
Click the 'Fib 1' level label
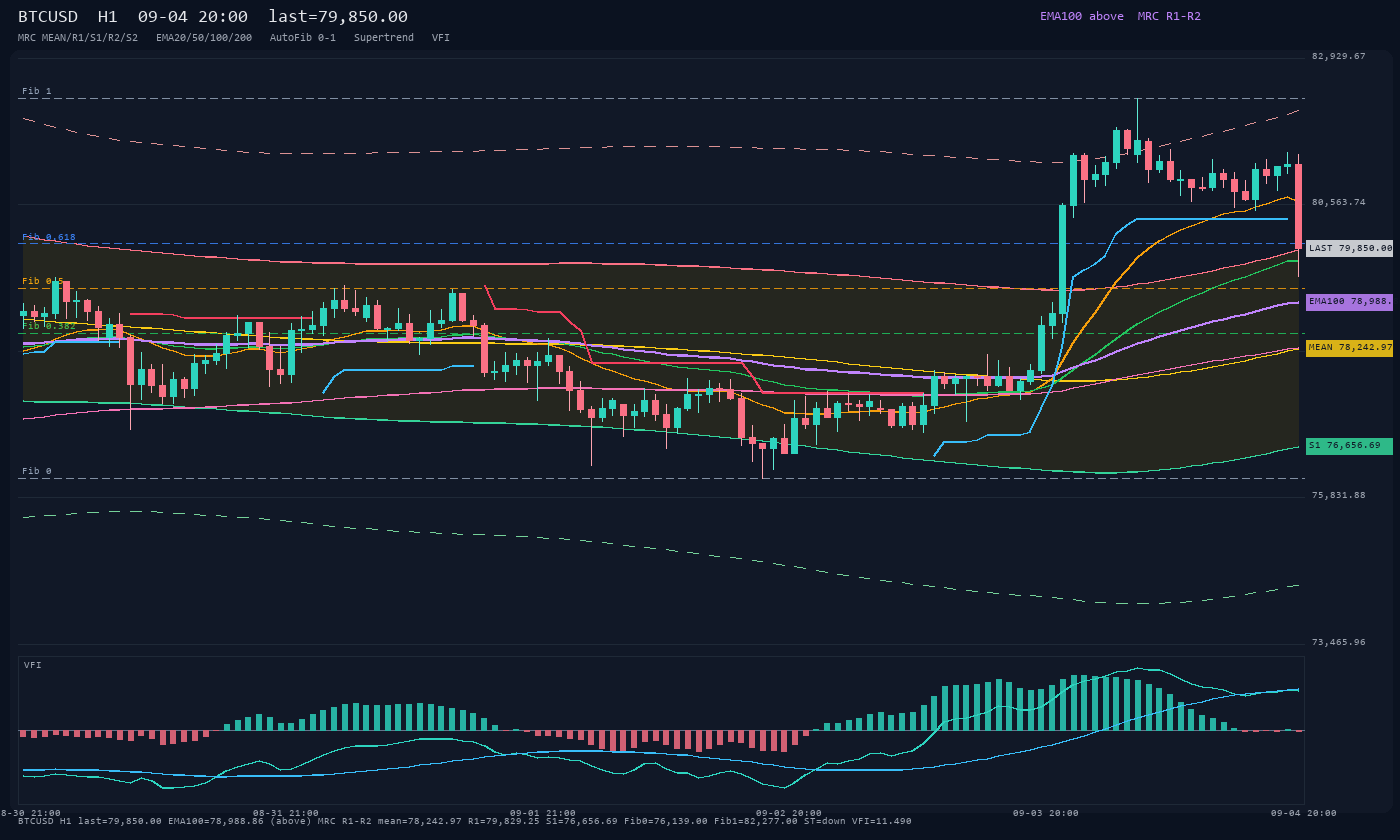tap(37, 91)
